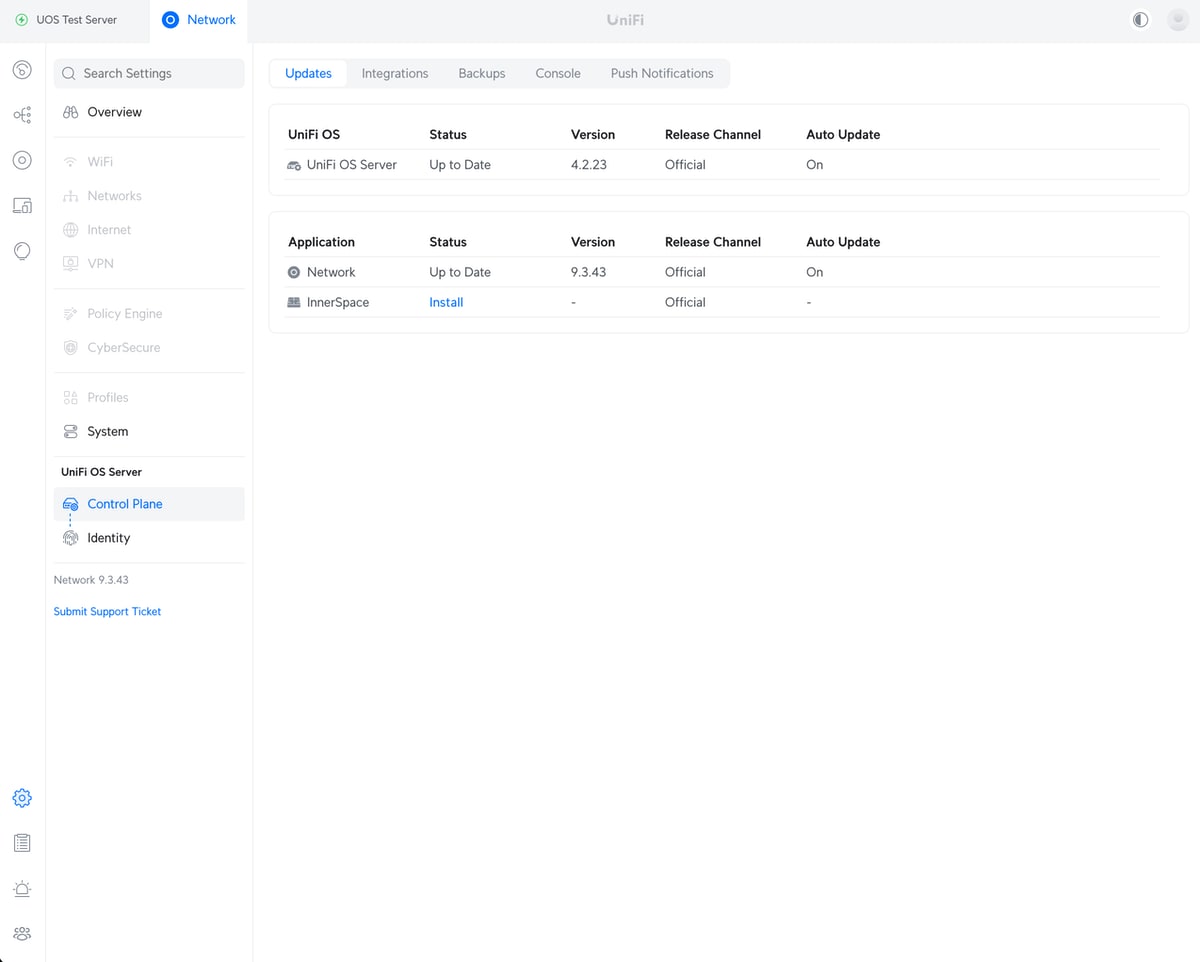The height and width of the screenshot is (962, 1200).
Task: Click Install link for InnerSpace
Action: tap(446, 302)
